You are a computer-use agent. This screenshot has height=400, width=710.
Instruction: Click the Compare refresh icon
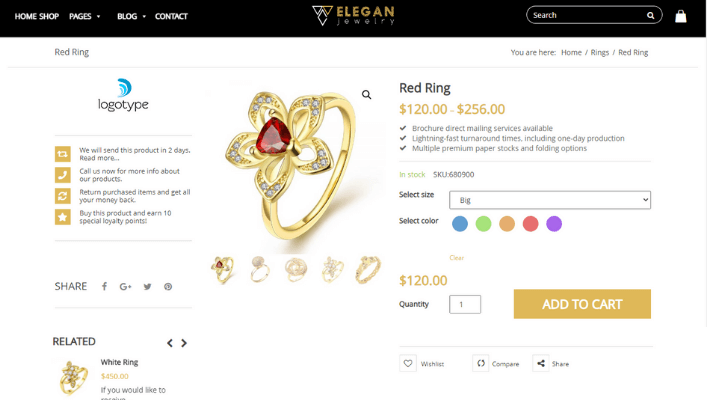pyautogui.click(x=481, y=363)
